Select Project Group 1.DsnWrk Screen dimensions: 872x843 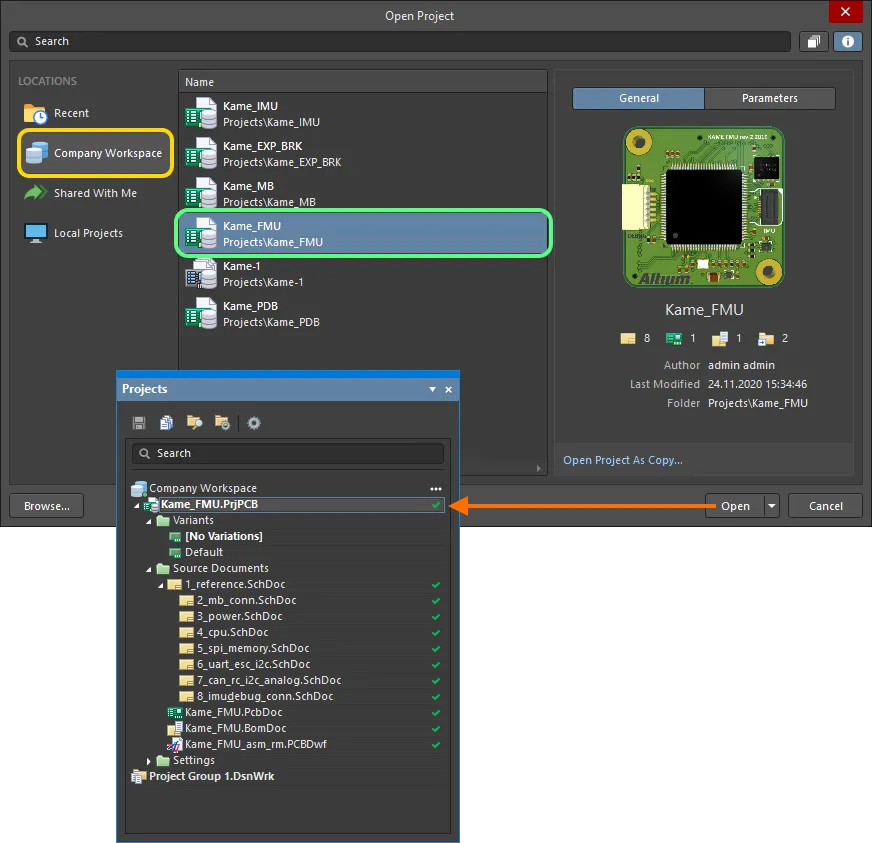coord(211,776)
